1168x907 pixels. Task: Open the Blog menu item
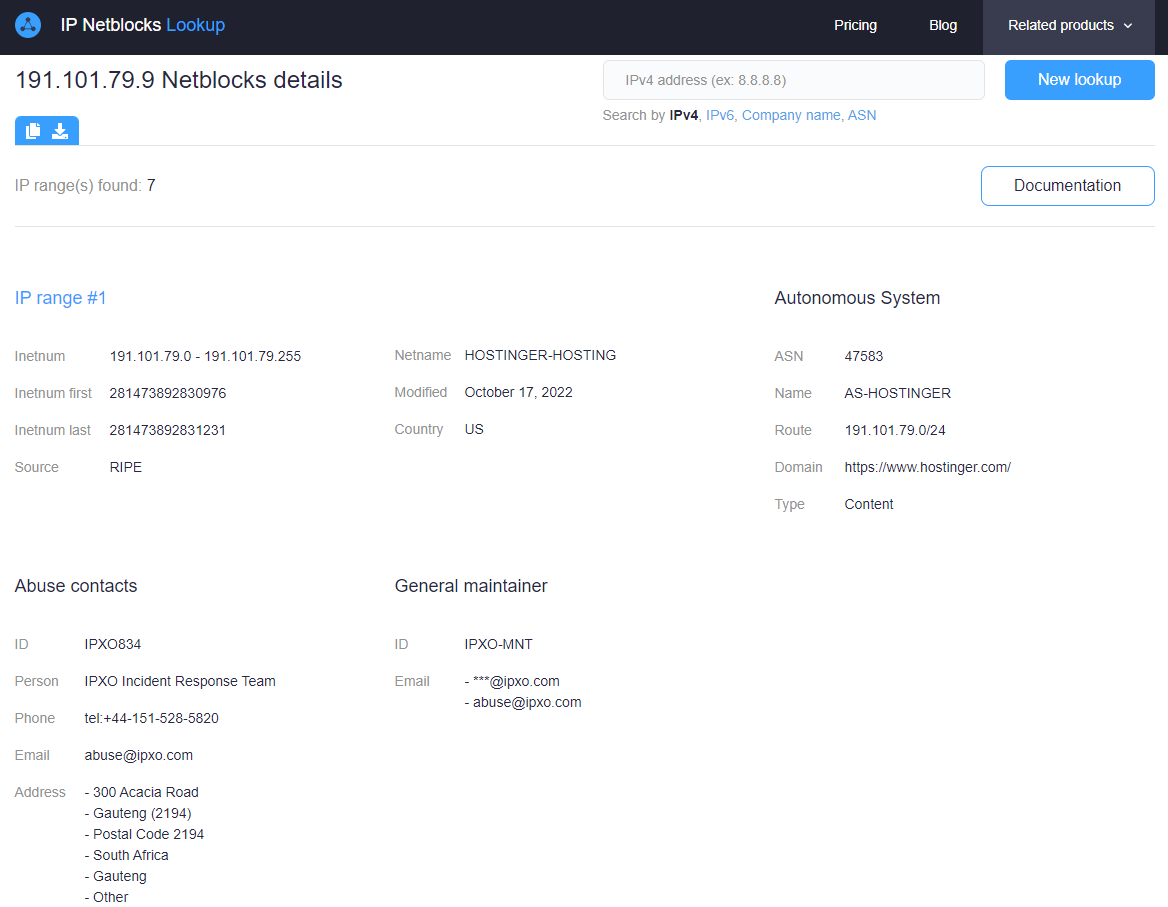942,25
